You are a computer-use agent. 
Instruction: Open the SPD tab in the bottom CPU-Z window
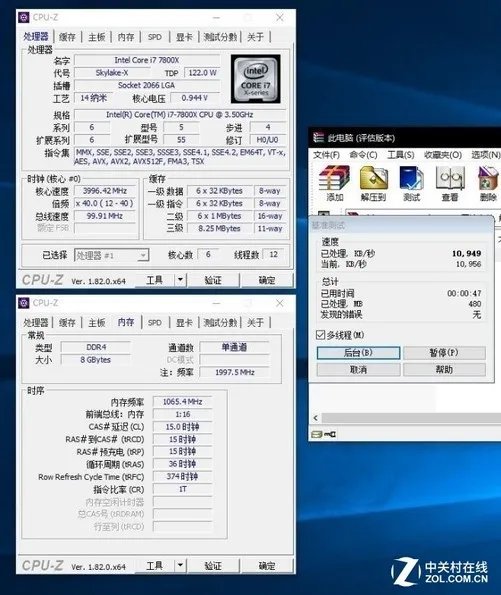[x=155, y=323]
